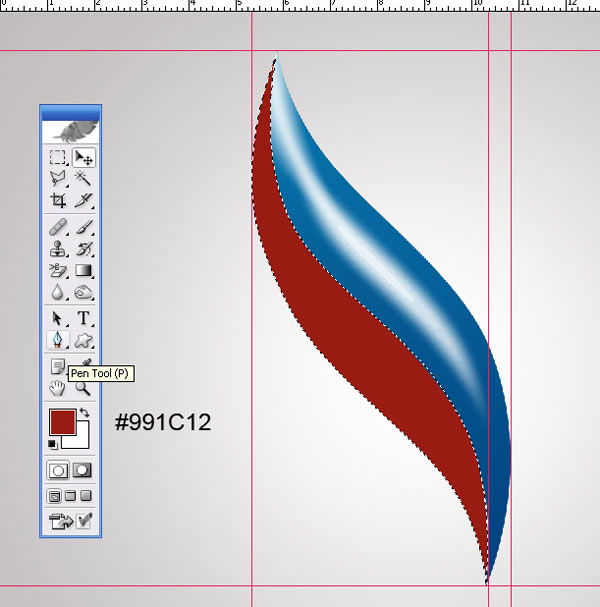Click the feather image atop the toolbox
Image resolution: width=600 pixels, height=607 pixels.
[70, 132]
